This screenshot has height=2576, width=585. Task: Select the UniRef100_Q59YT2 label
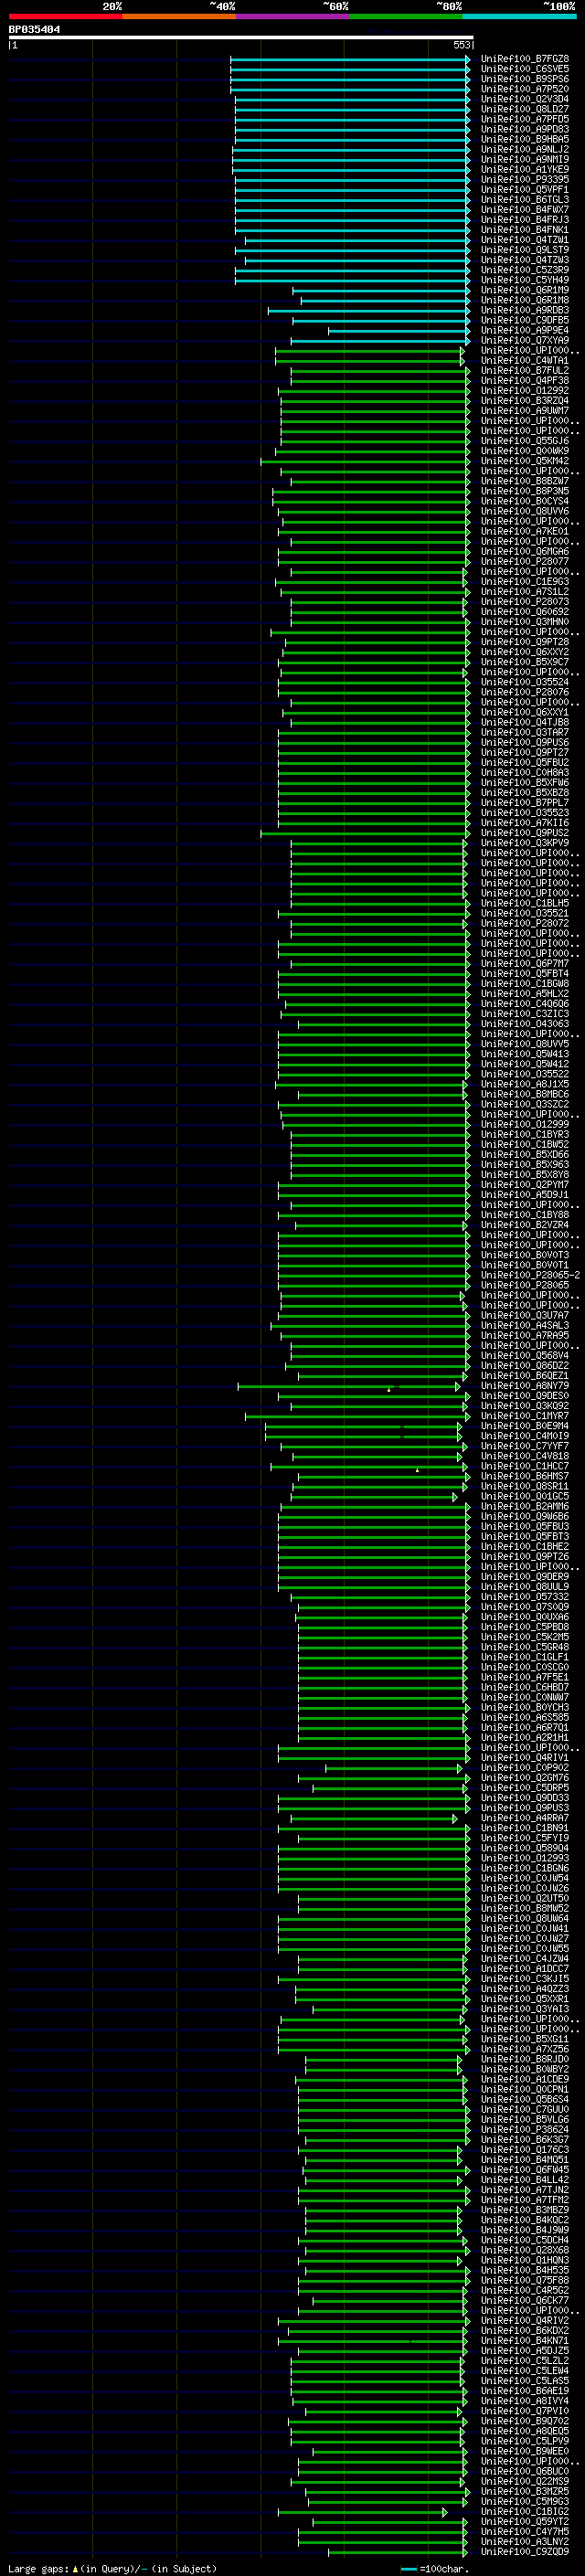524,2522
